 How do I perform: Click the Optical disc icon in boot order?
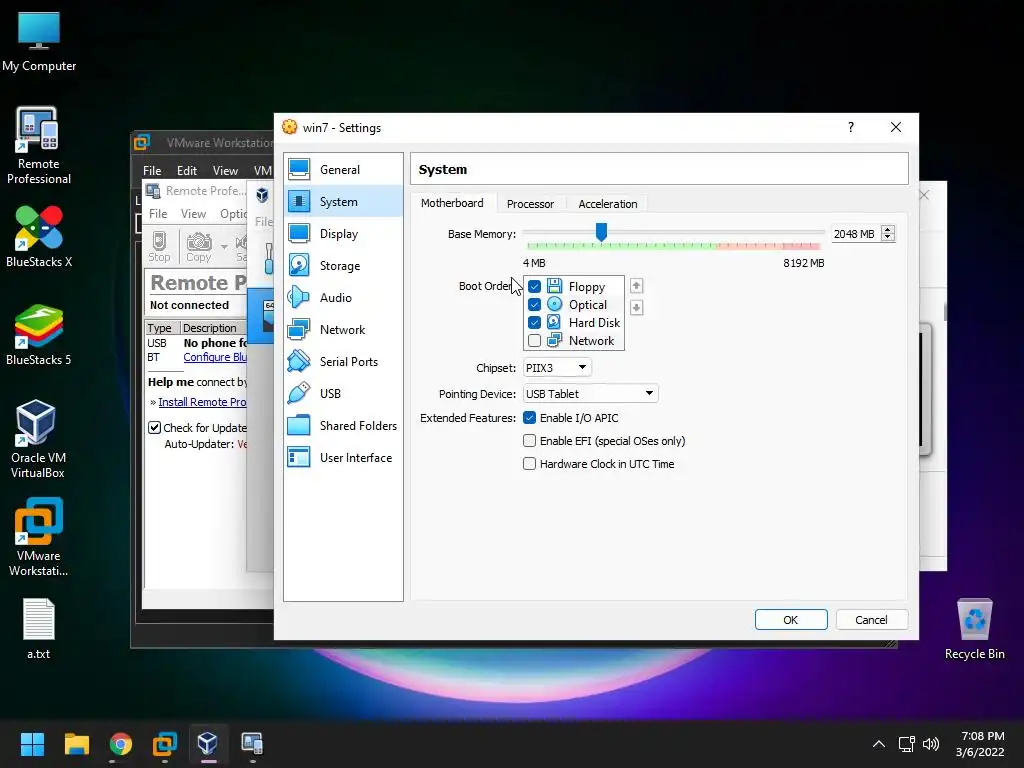[x=554, y=304]
